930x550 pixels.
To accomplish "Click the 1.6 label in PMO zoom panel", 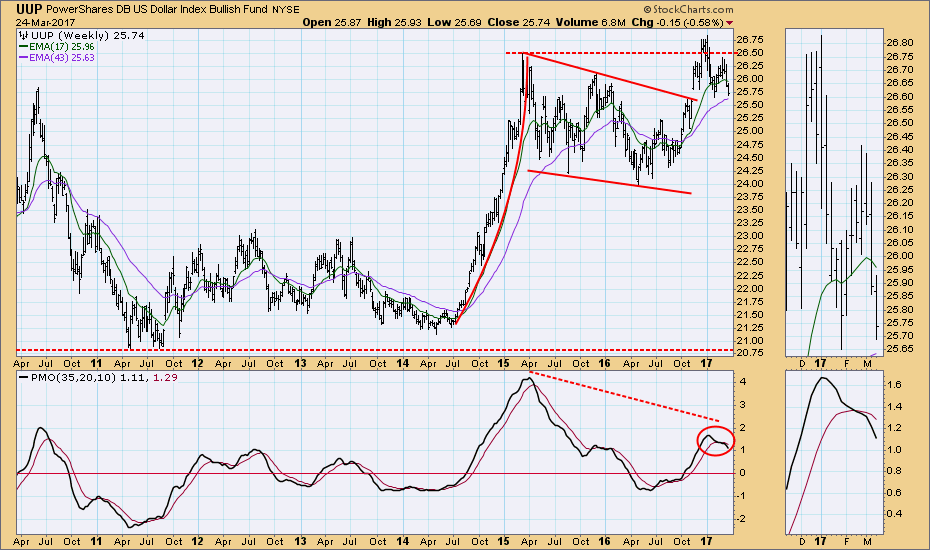I will pyautogui.click(x=894, y=384).
